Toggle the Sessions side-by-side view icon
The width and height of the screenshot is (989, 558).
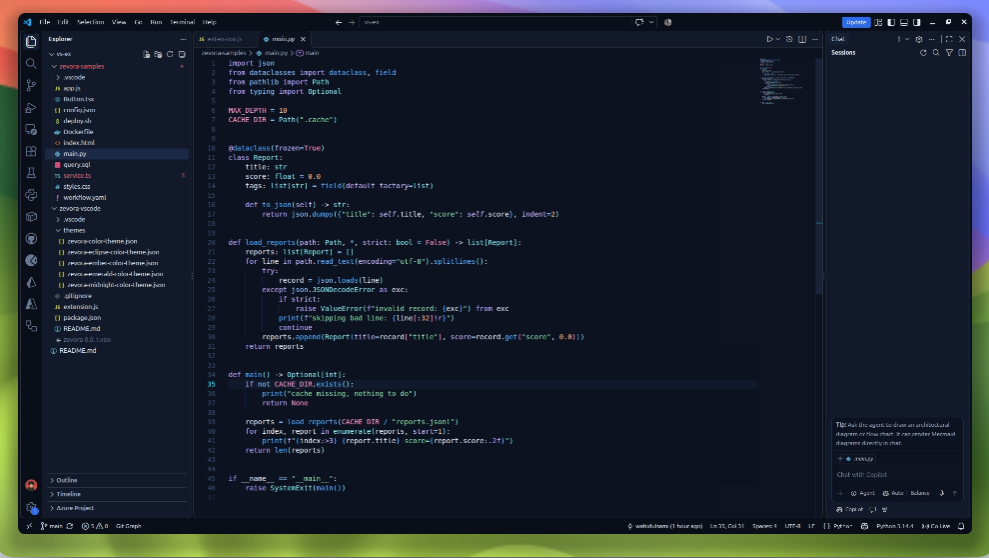tap(962, 53)
